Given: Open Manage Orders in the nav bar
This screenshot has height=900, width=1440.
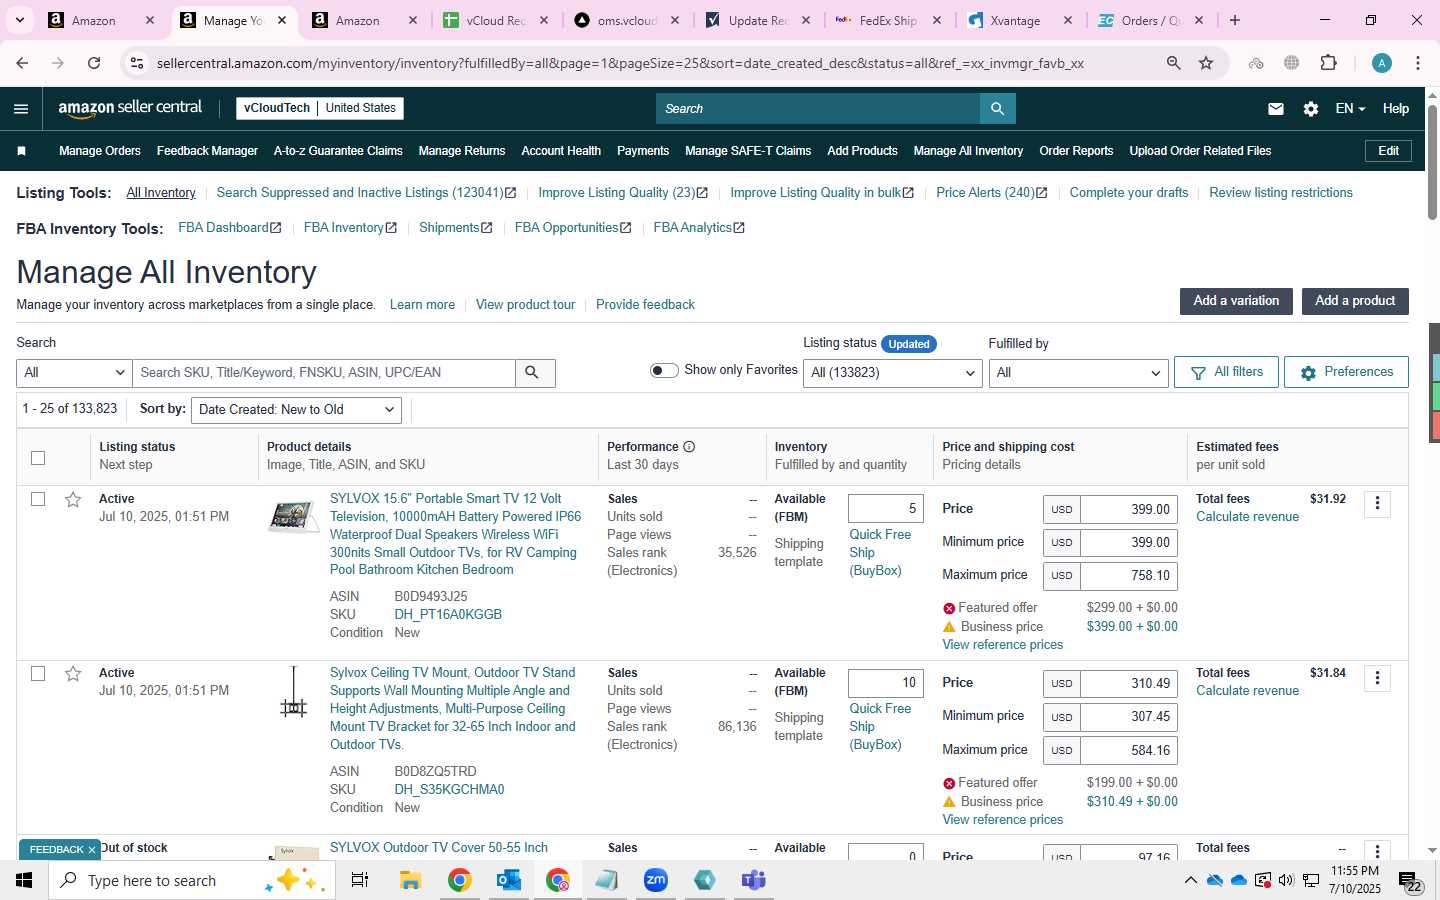Looking at the screenshot, I should pyautogui.click(x=100, y=151).
